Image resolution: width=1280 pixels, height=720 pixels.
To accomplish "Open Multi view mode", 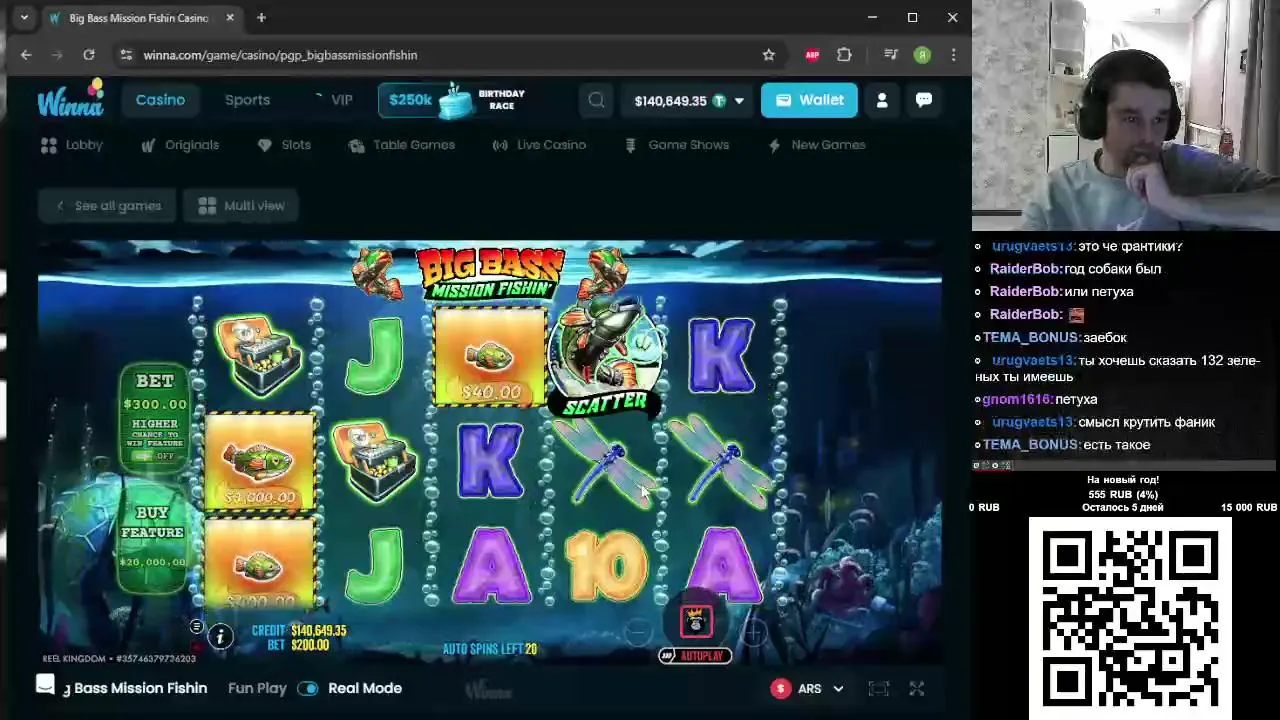I will 241,206.
